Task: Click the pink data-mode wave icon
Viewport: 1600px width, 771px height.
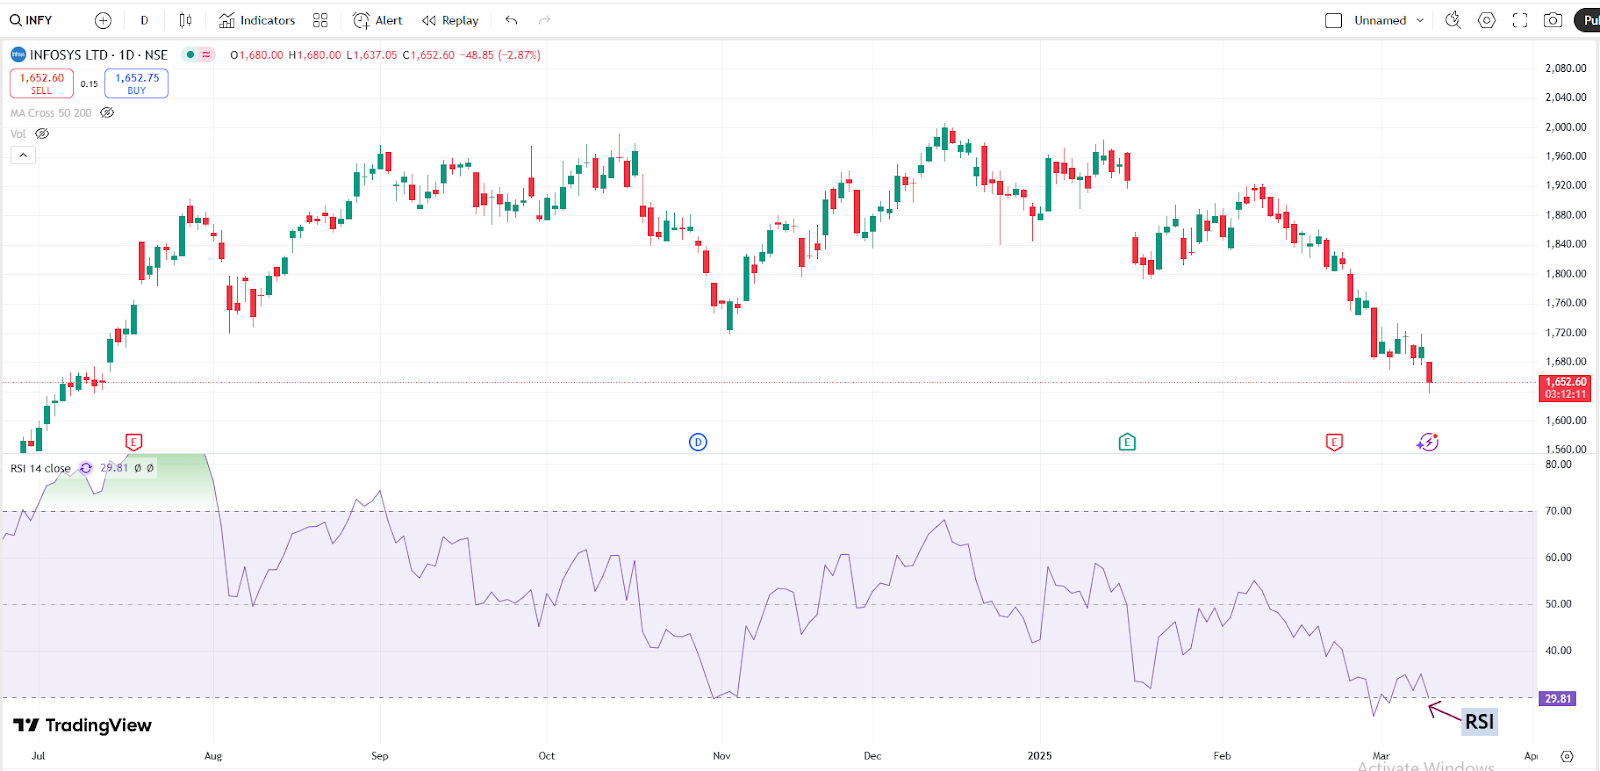Action: (206, 55)
